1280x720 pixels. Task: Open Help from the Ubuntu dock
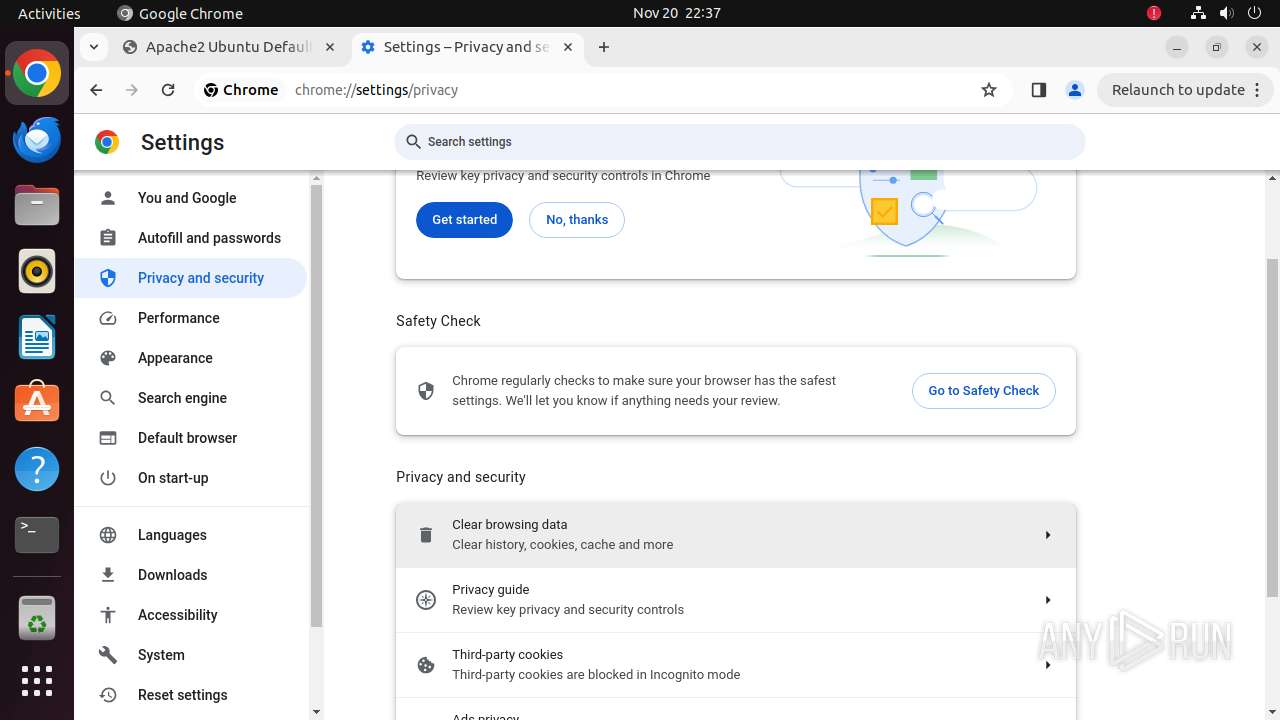click(x=37, y=469)
